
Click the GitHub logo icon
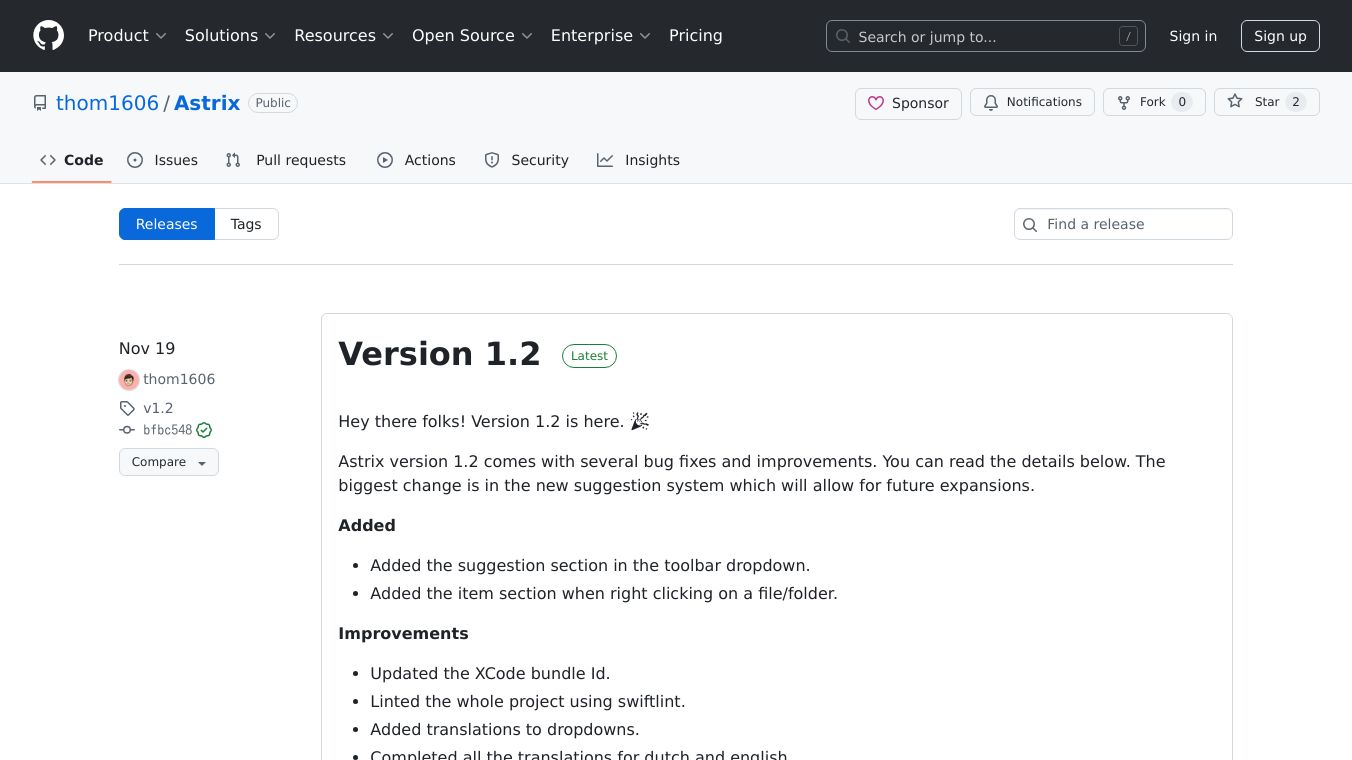click(48, 36)
